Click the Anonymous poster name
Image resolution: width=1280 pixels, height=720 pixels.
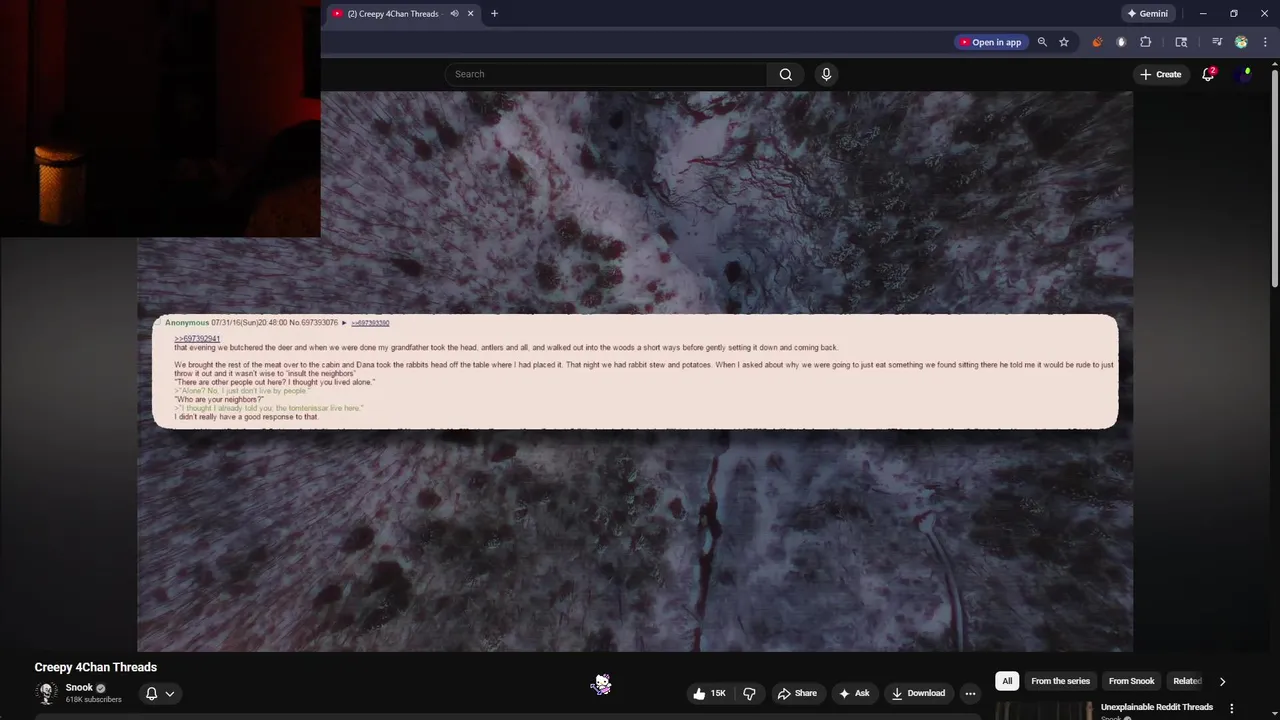click(x=187, y=323)
